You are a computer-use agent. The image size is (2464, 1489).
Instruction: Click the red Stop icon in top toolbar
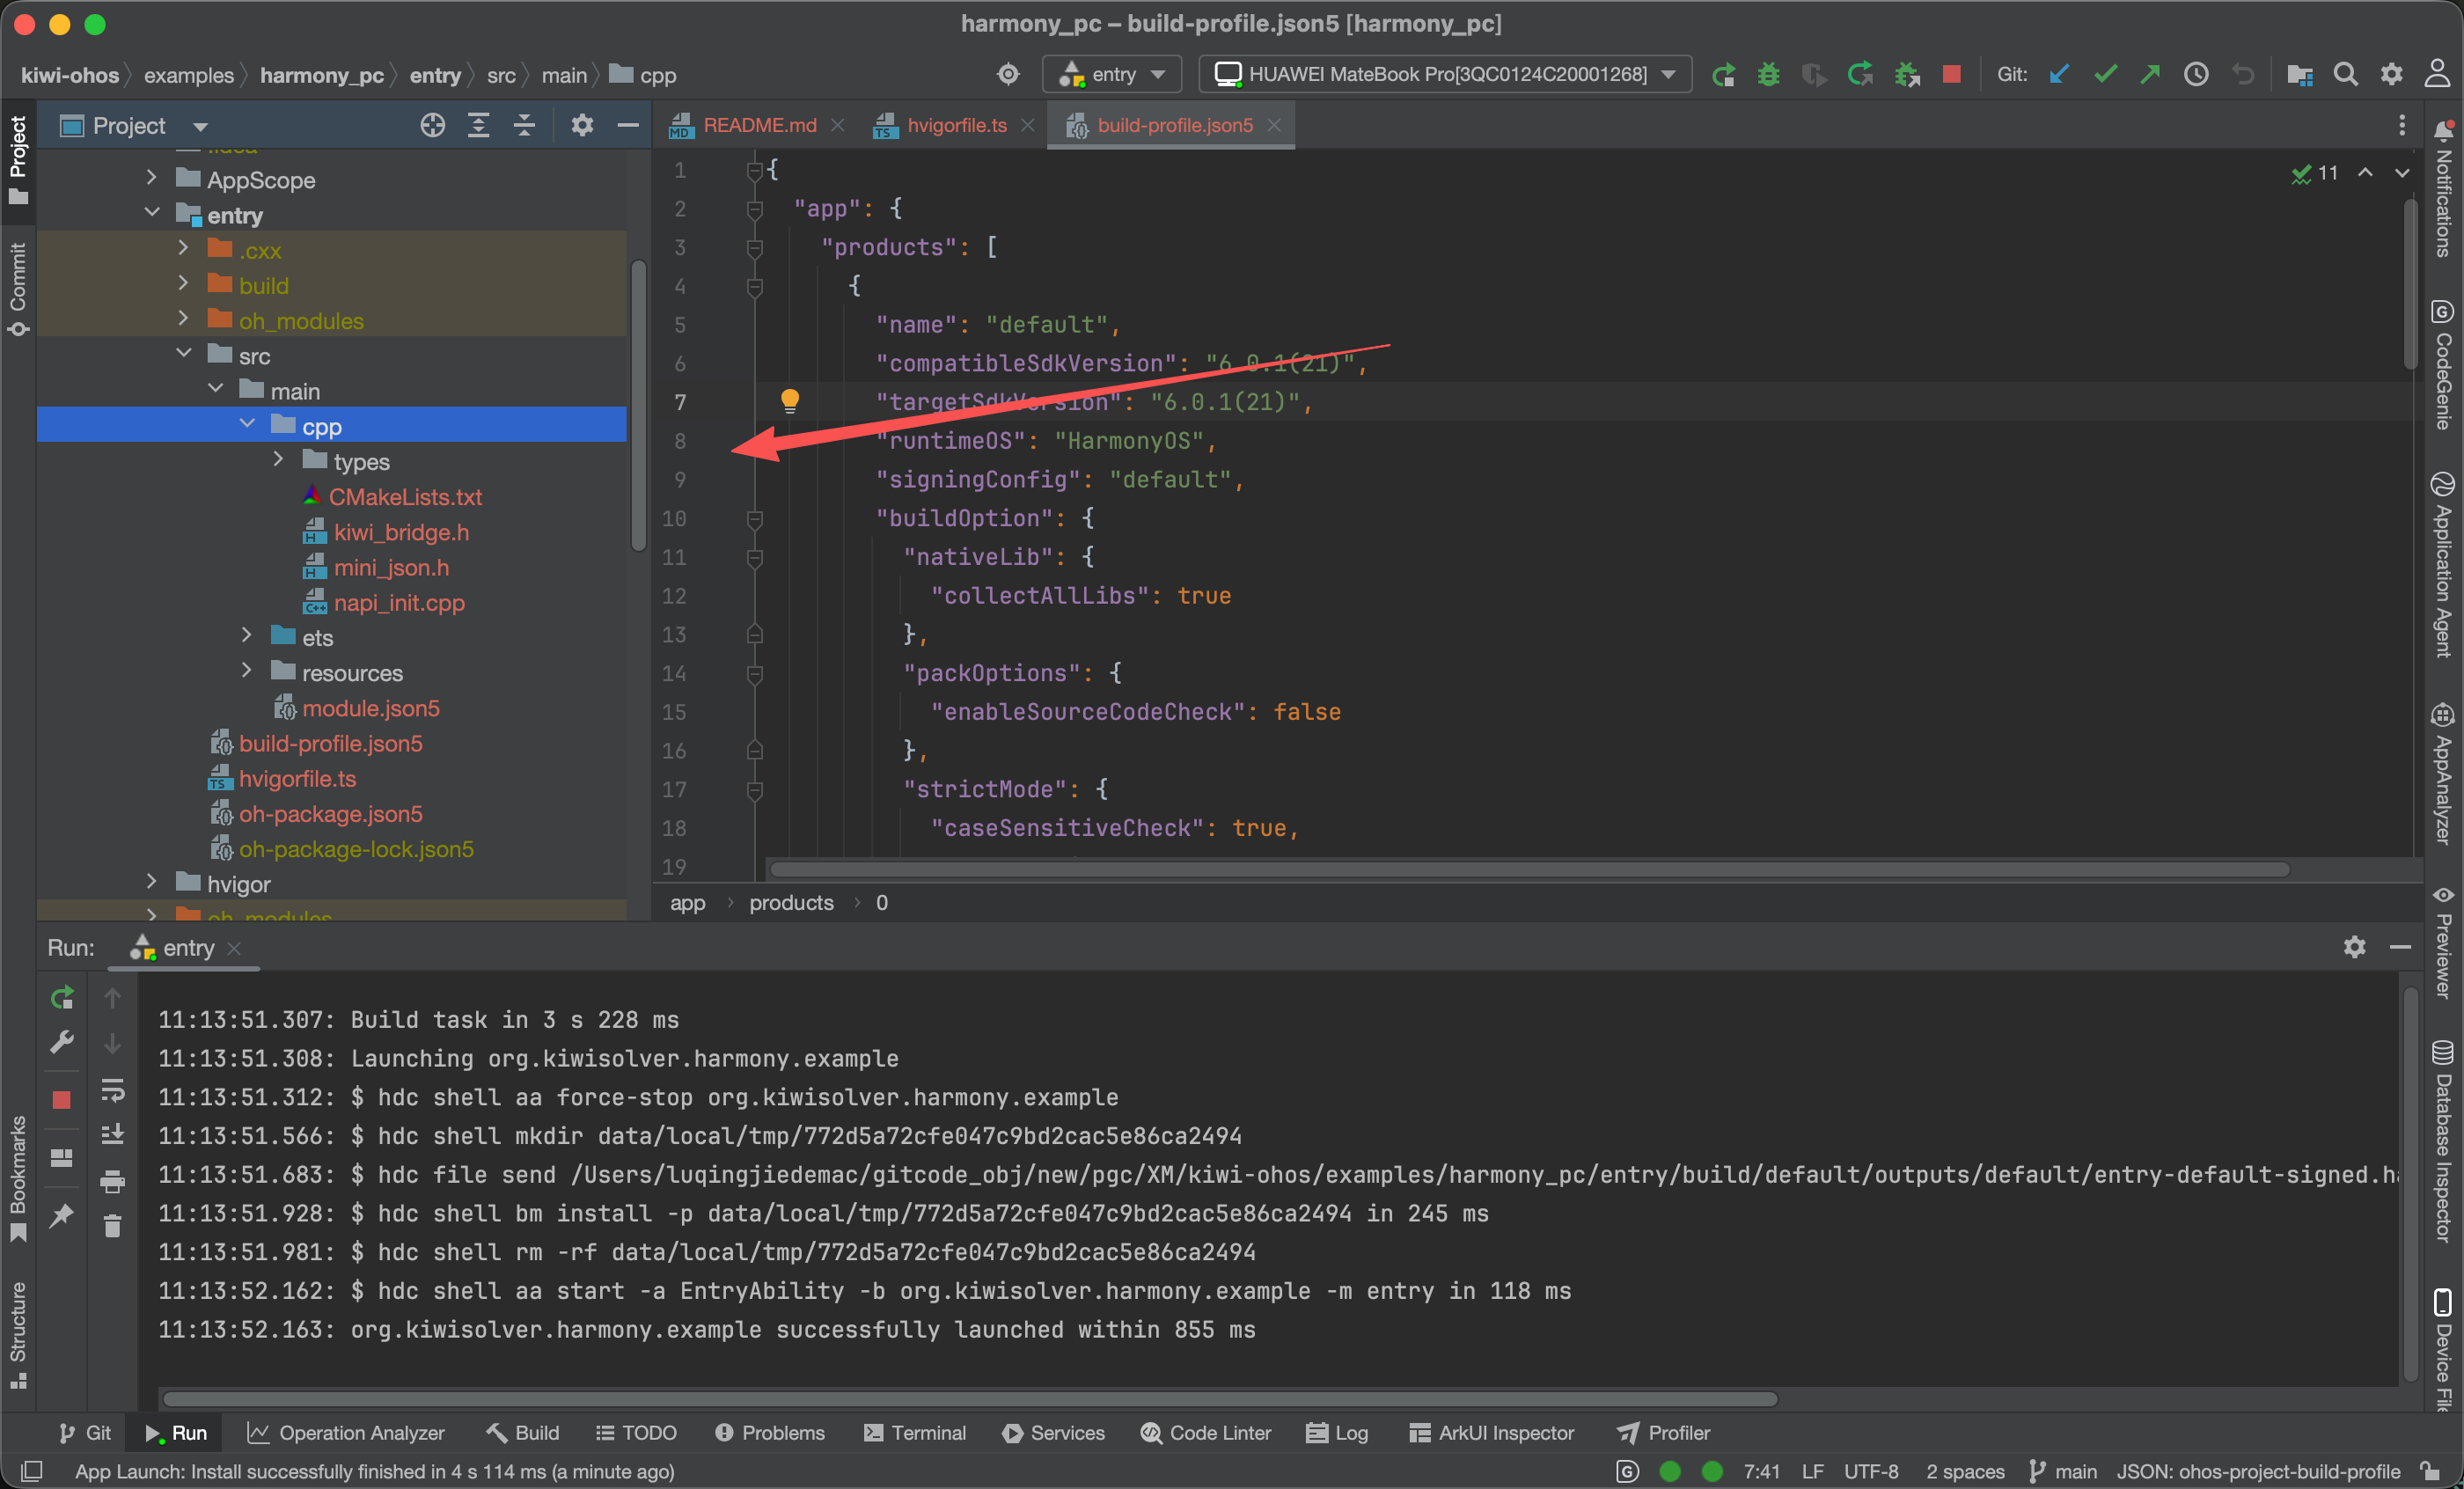[1951, 75]
